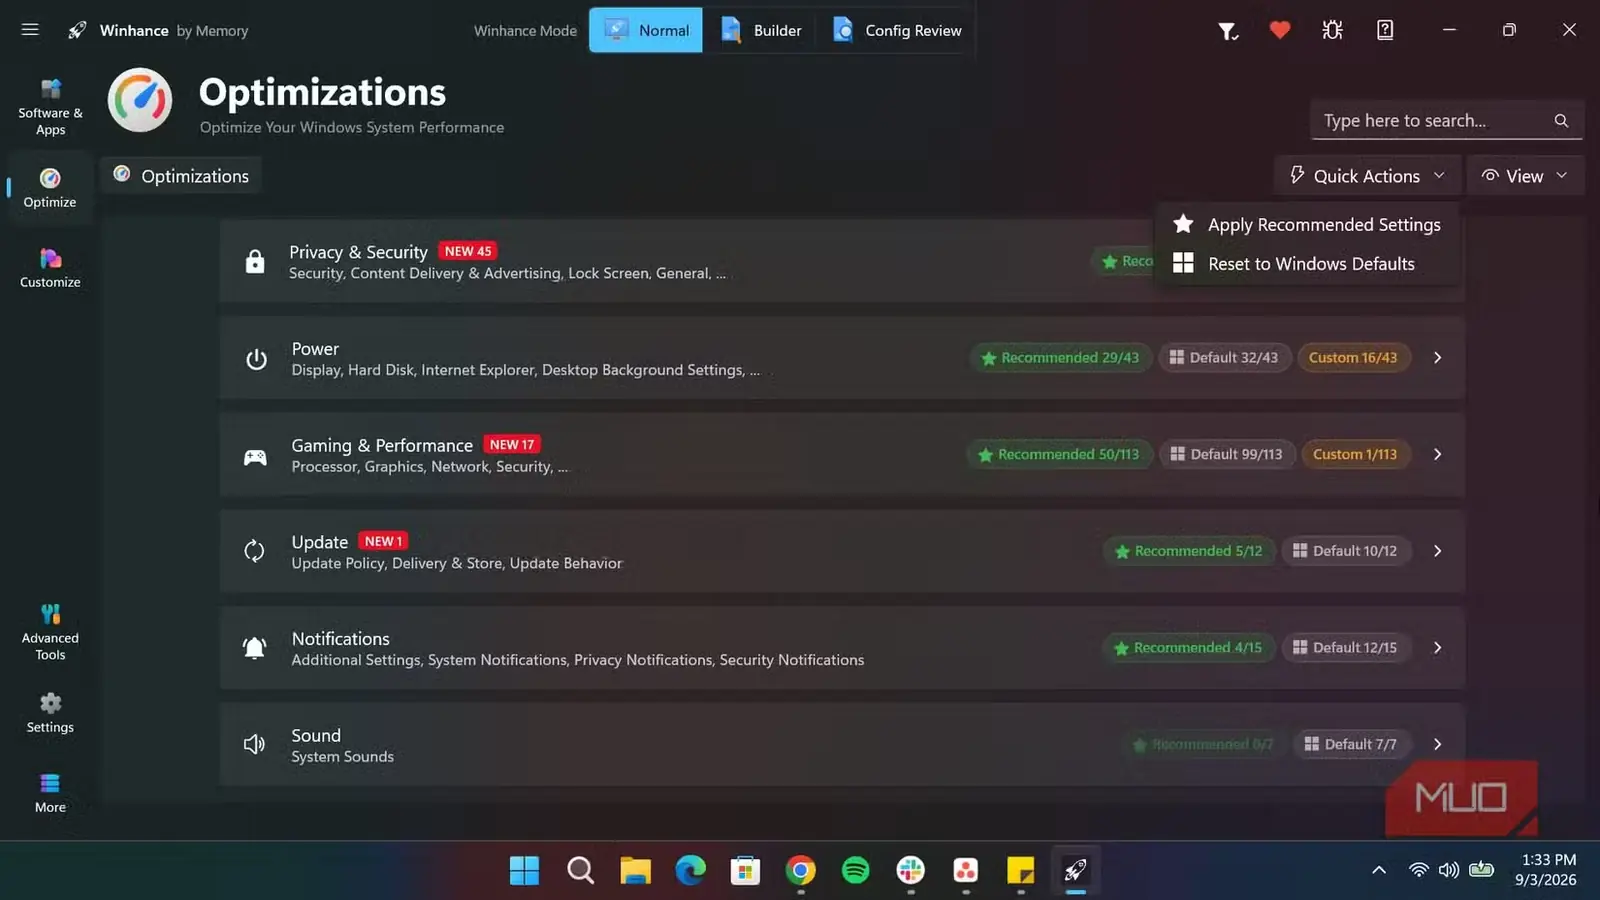This screenshot has width=1600, height=900.
Task: Open the help question mark icon
Action: [x=1385, y=30]
